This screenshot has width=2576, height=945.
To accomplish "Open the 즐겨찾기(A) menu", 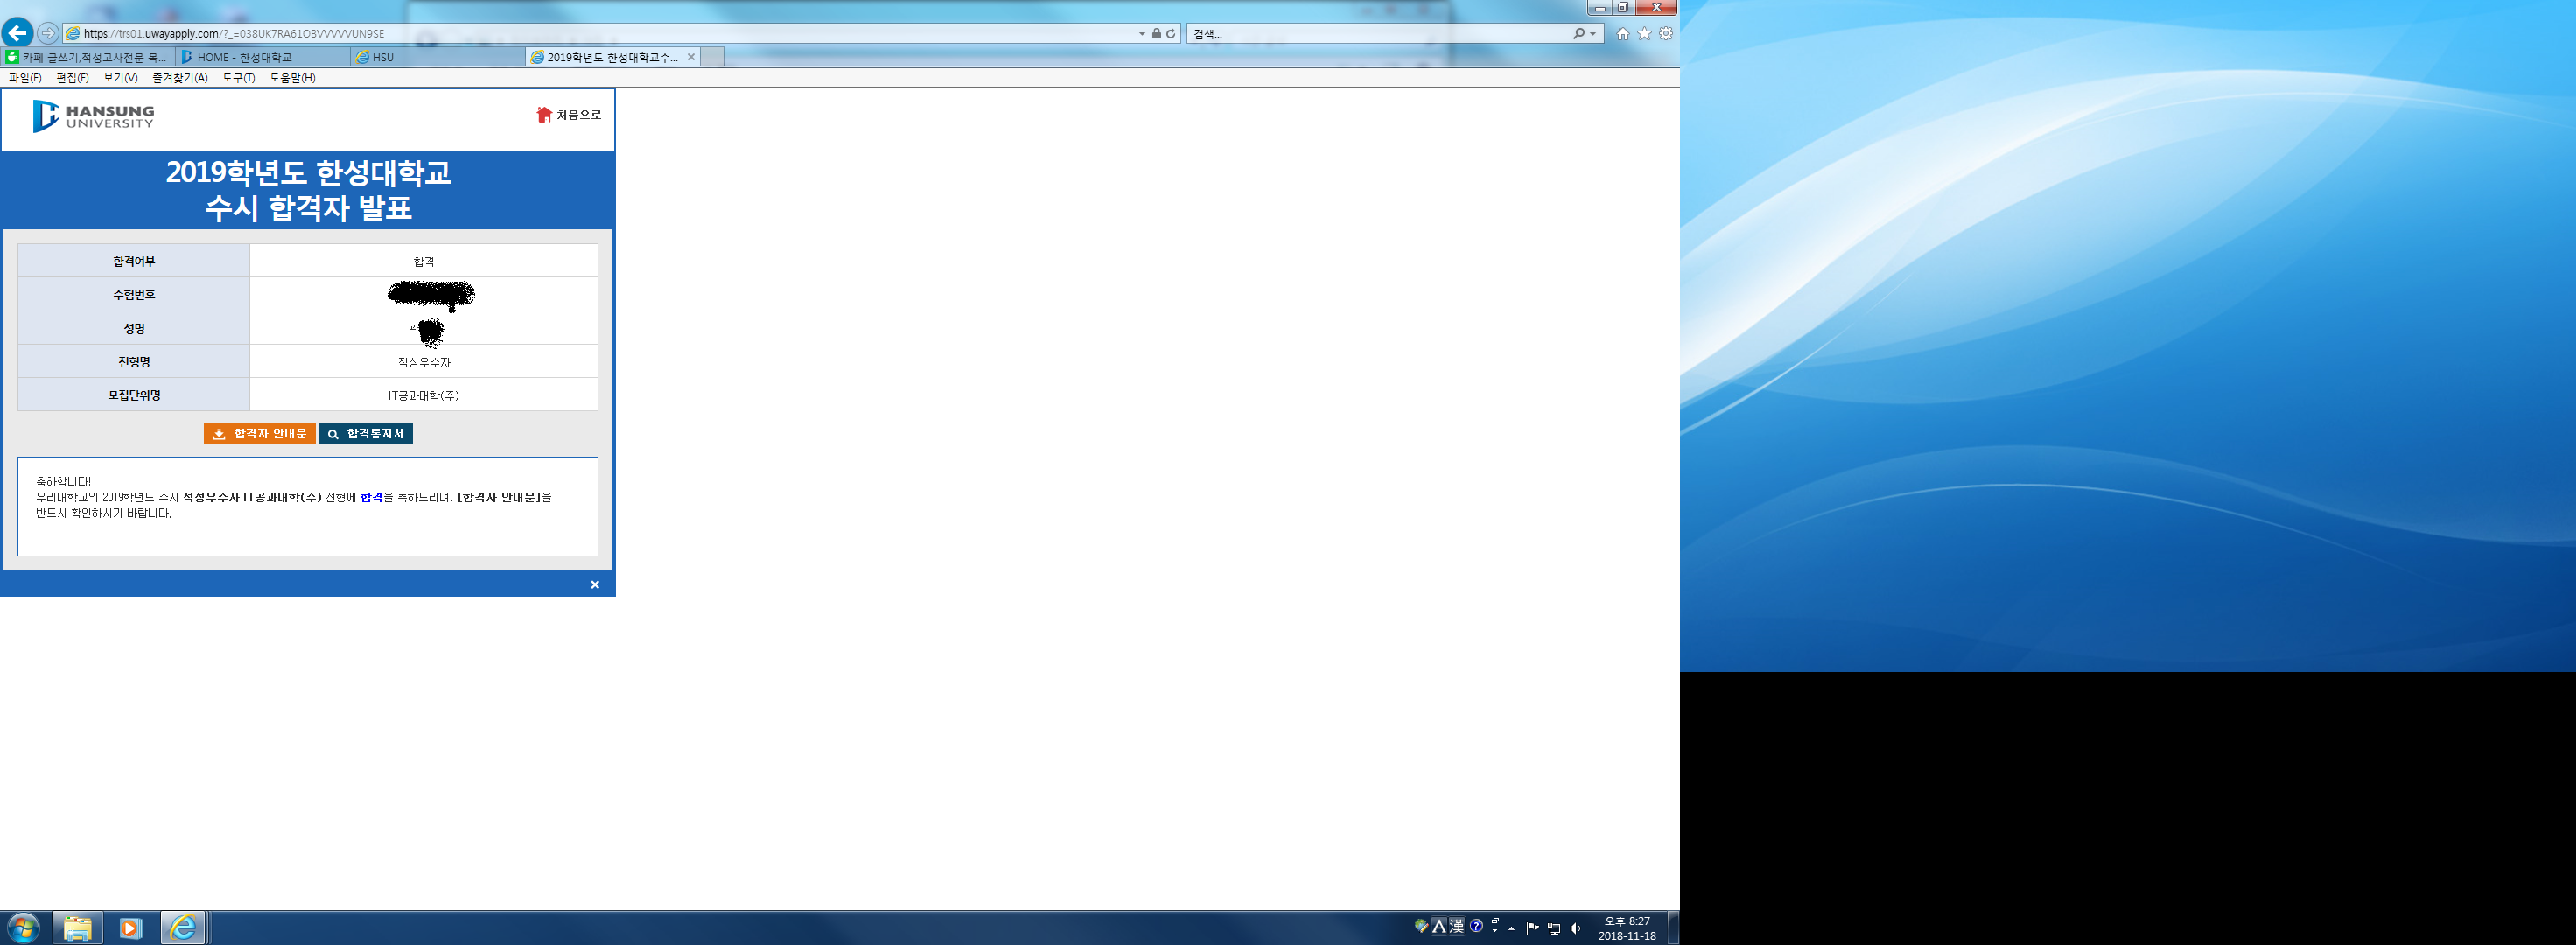I will coord(180,77).
